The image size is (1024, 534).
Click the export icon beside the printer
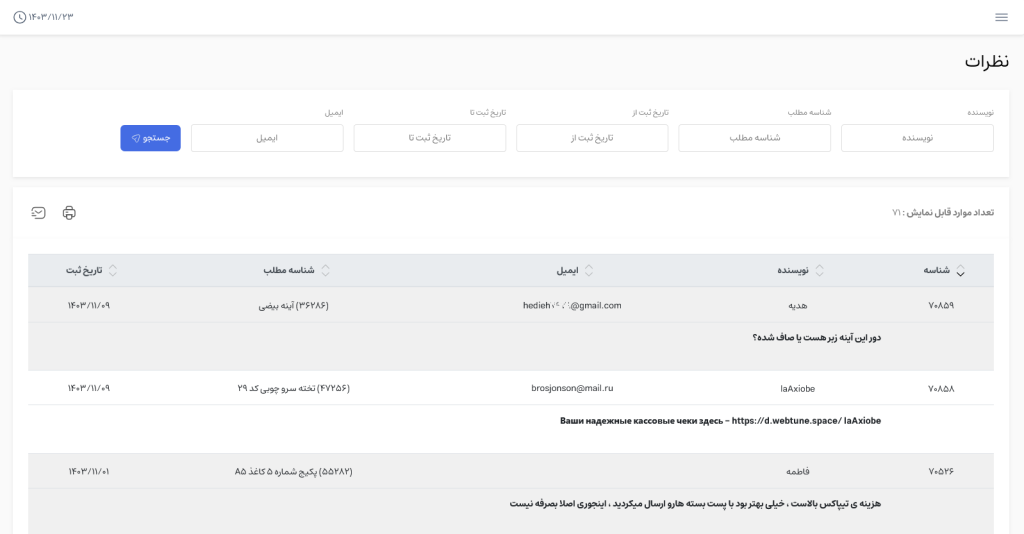39,213
